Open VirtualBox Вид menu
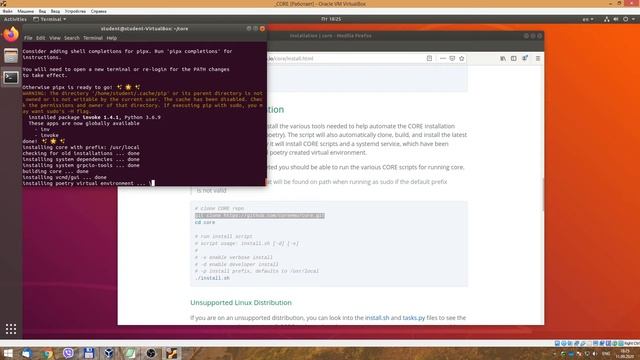The image size is (640, 360). (x=42, y=11)
